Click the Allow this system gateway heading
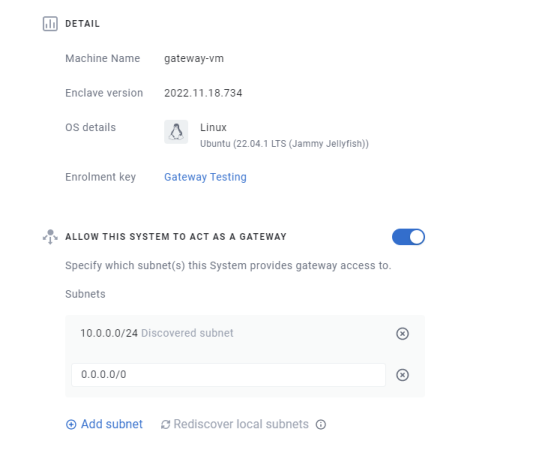The image size is (534, 452). [176, 237]
